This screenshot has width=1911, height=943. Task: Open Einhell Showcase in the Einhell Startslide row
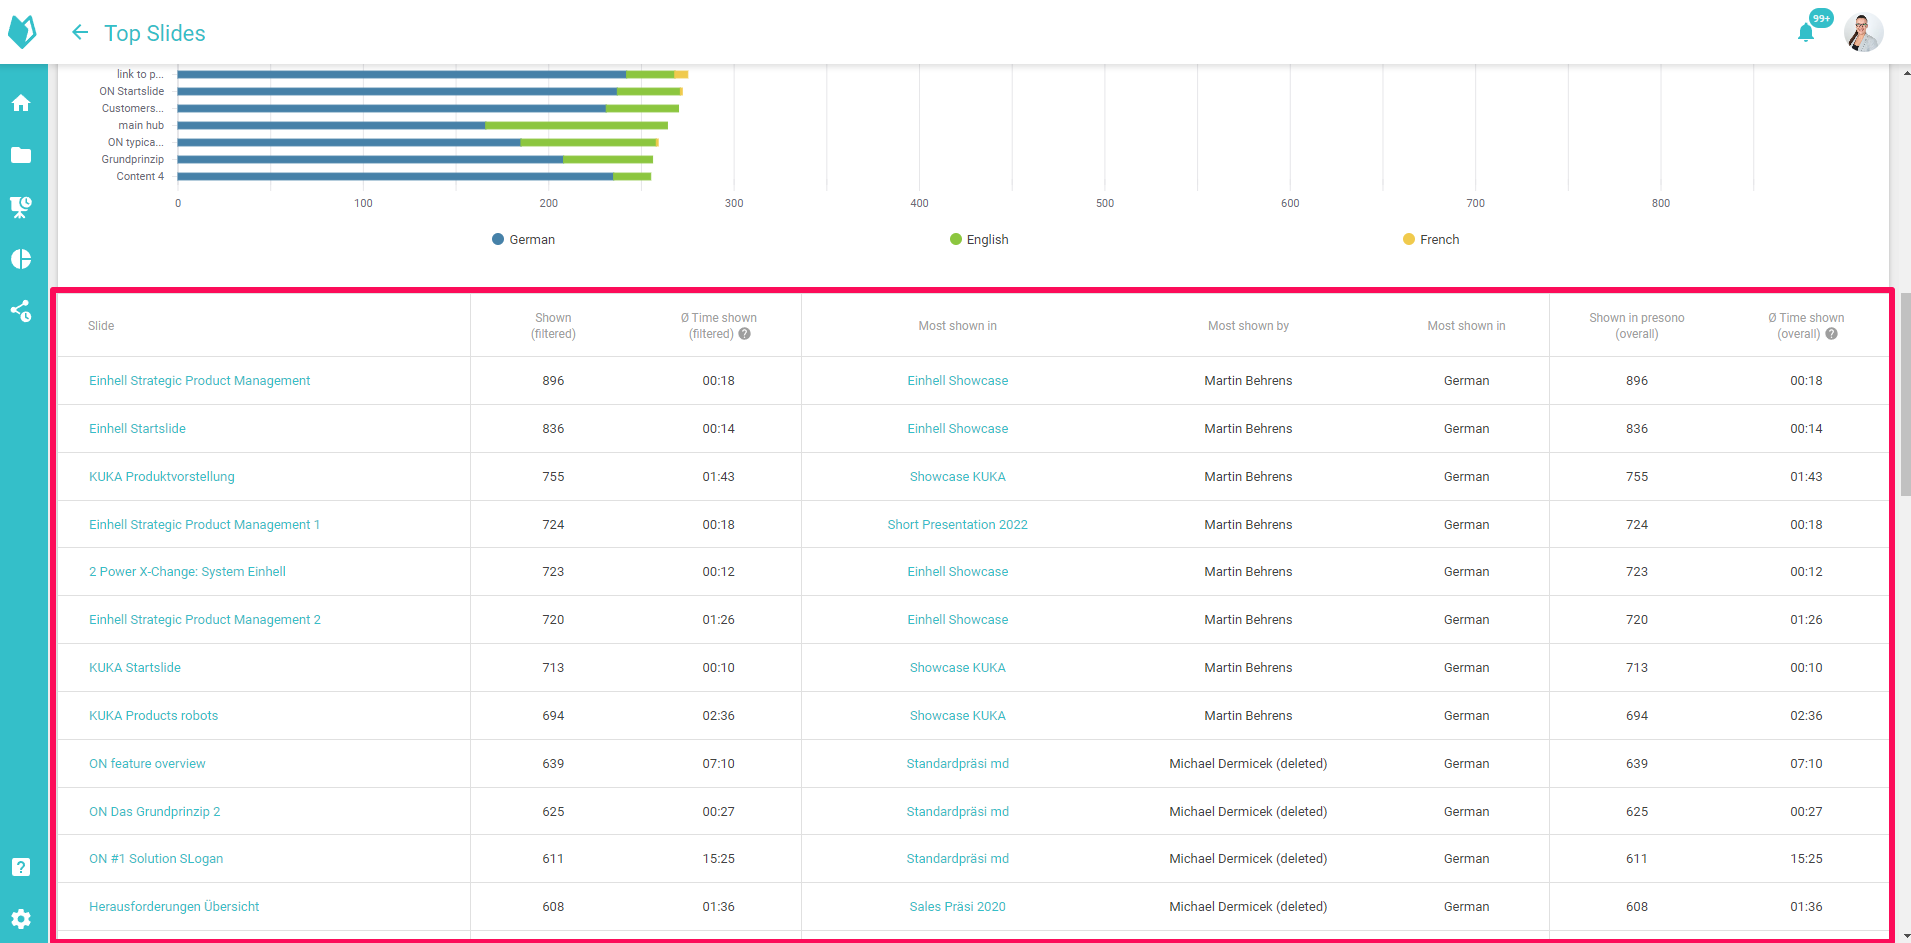pos(957,429)
